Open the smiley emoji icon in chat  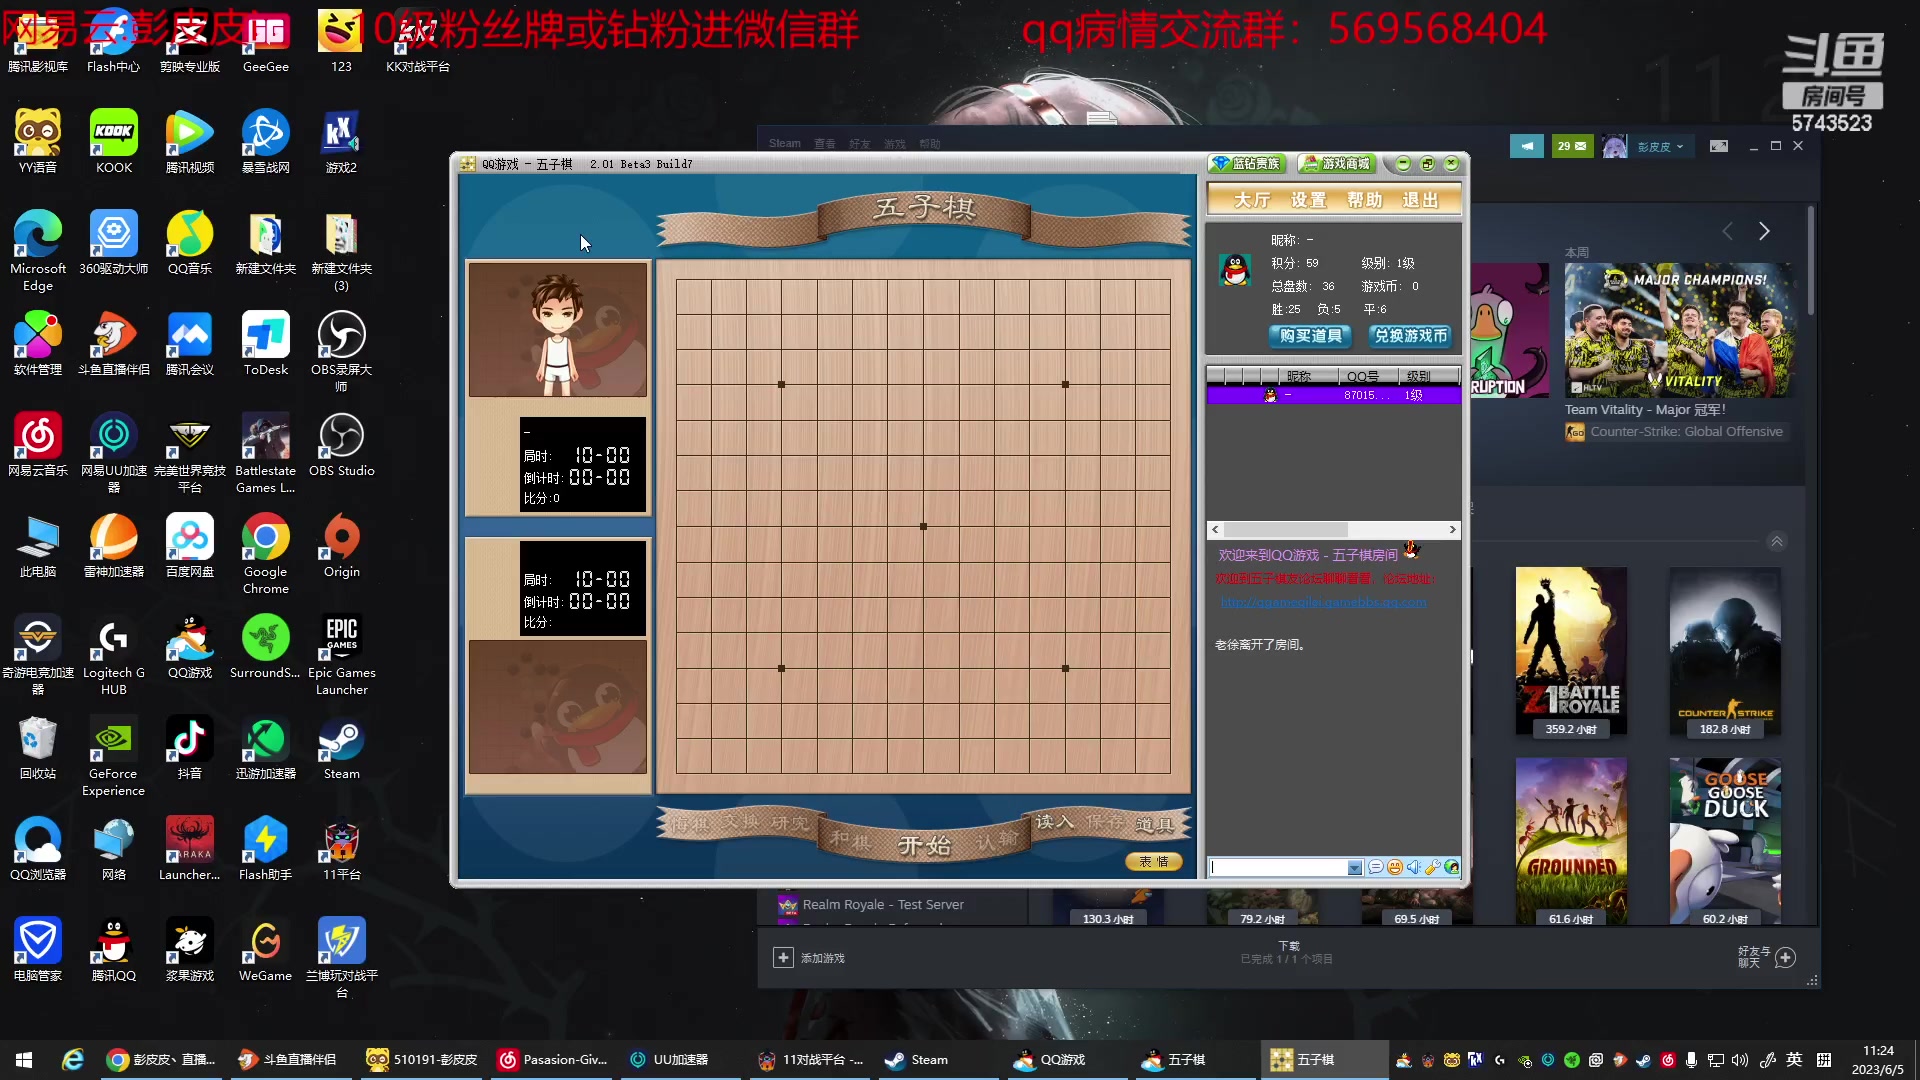(1395, 867)
